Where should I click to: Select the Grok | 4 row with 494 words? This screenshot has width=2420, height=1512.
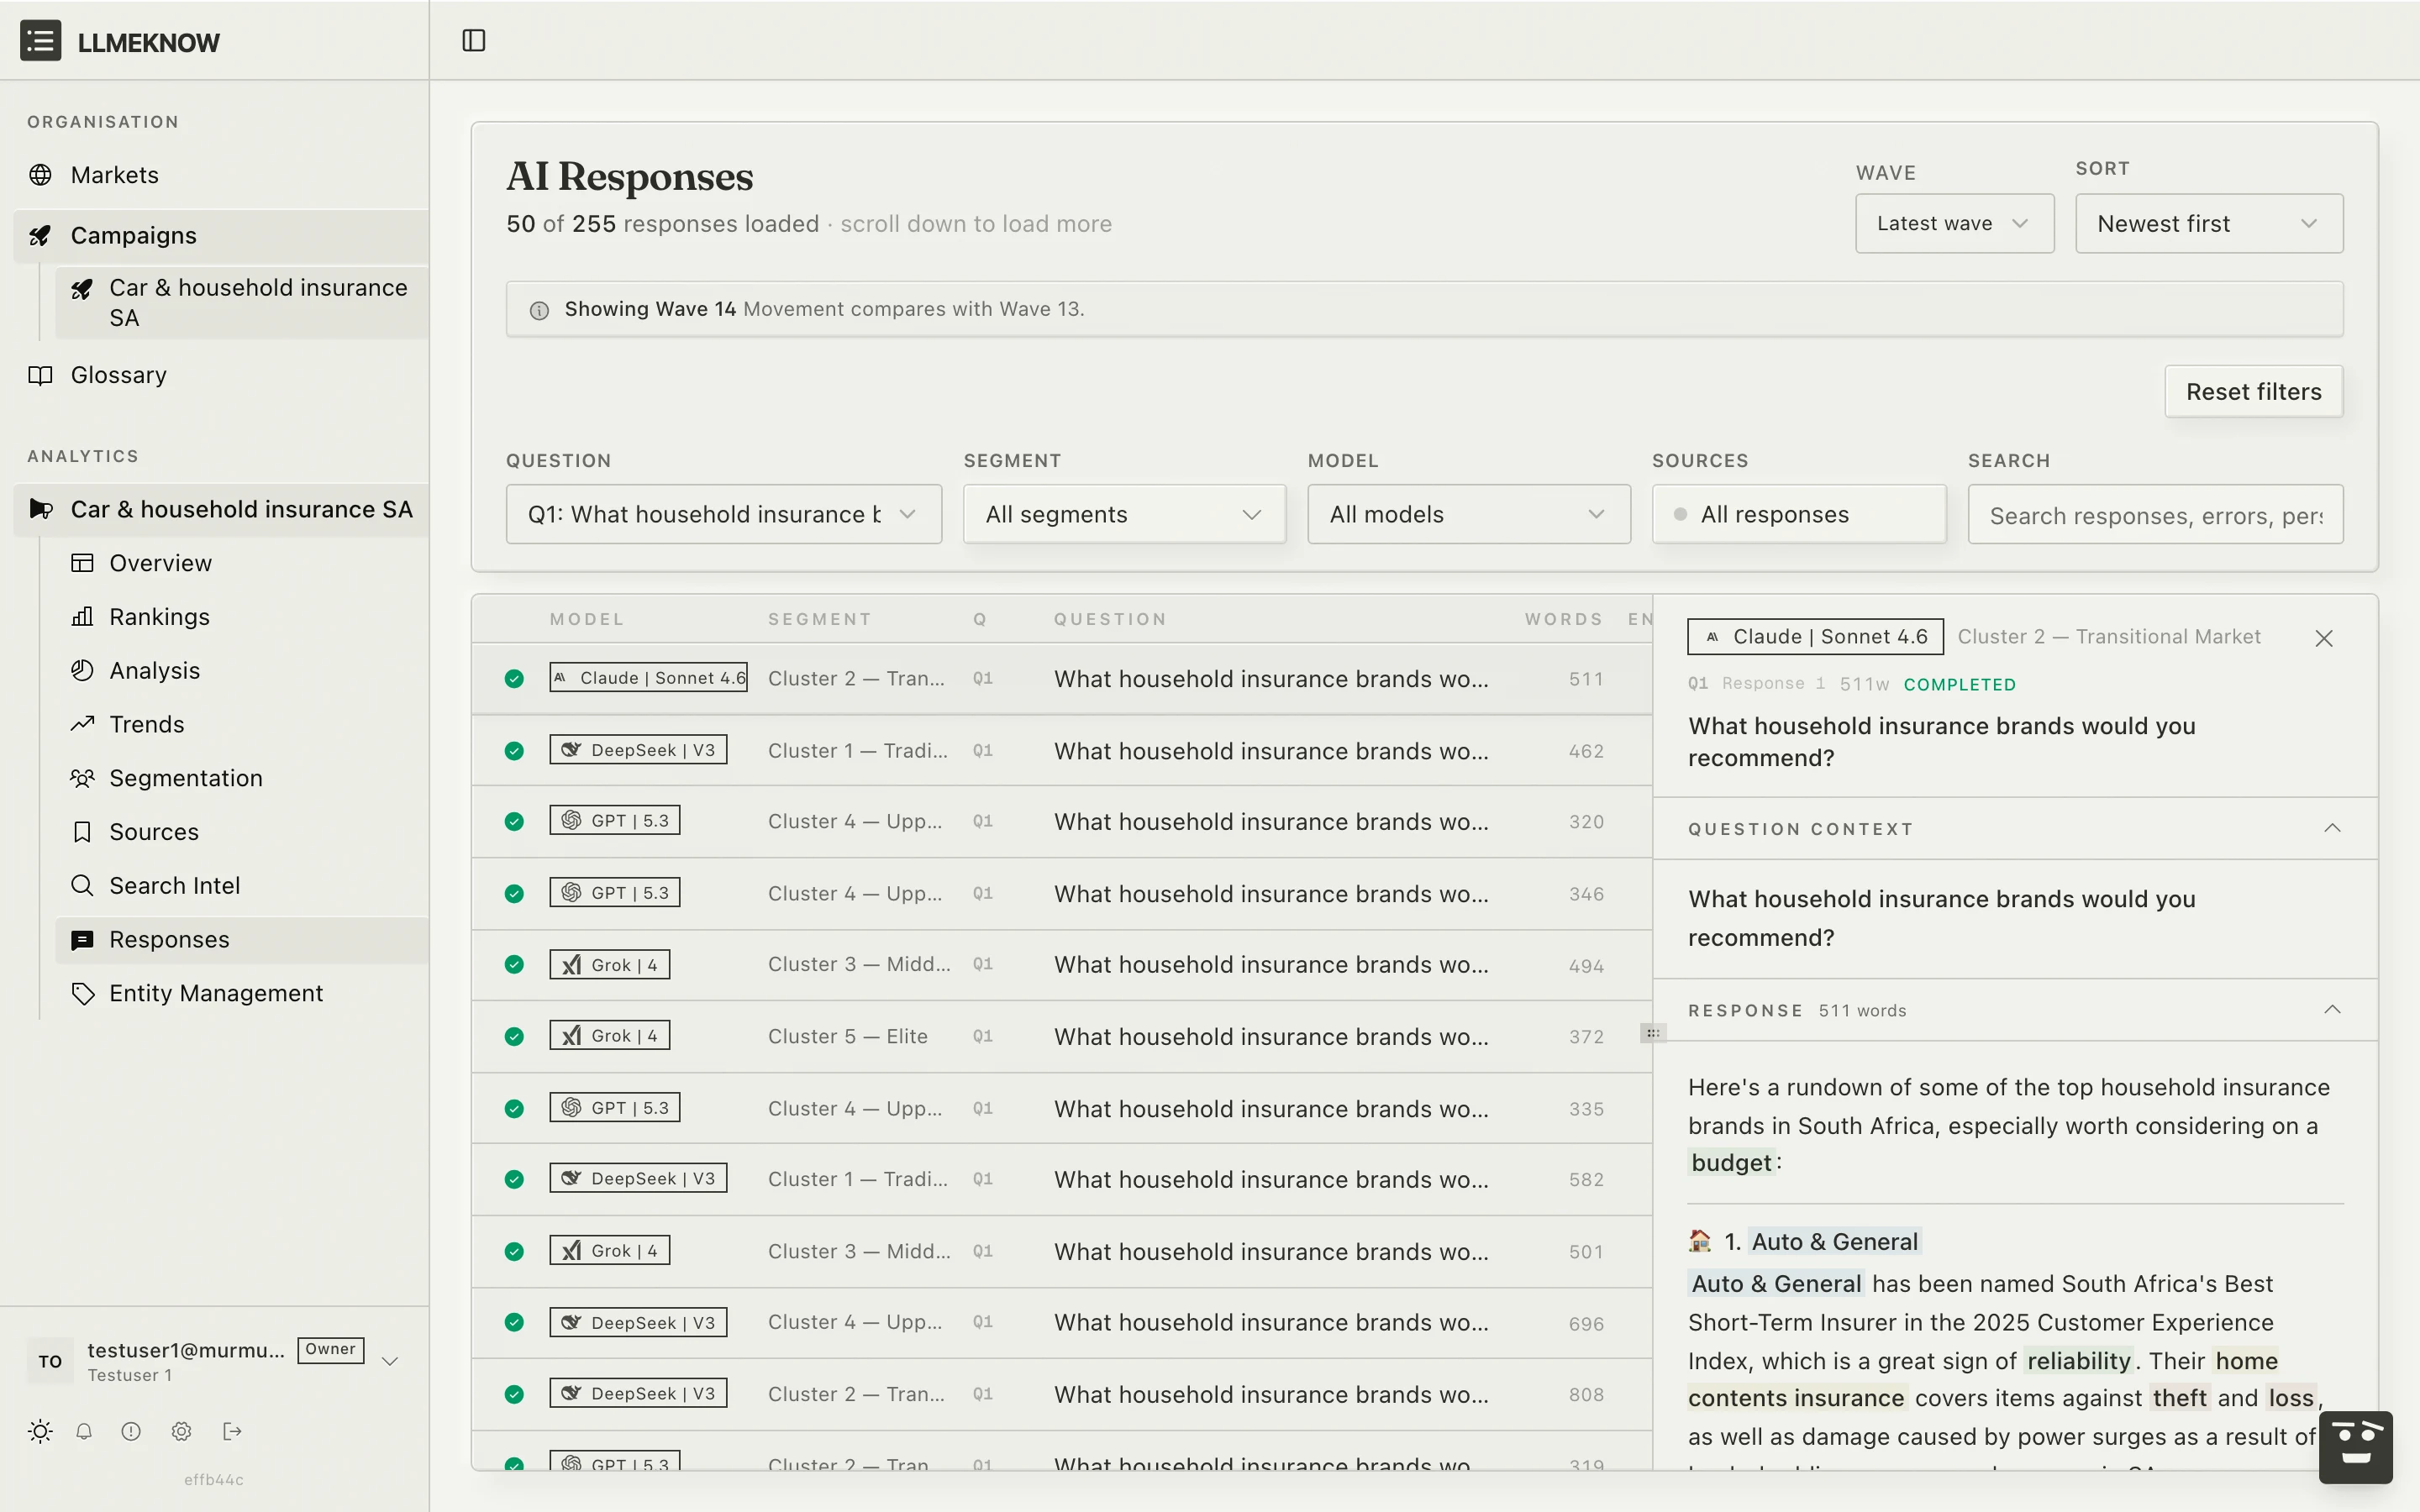(1061, 965)
